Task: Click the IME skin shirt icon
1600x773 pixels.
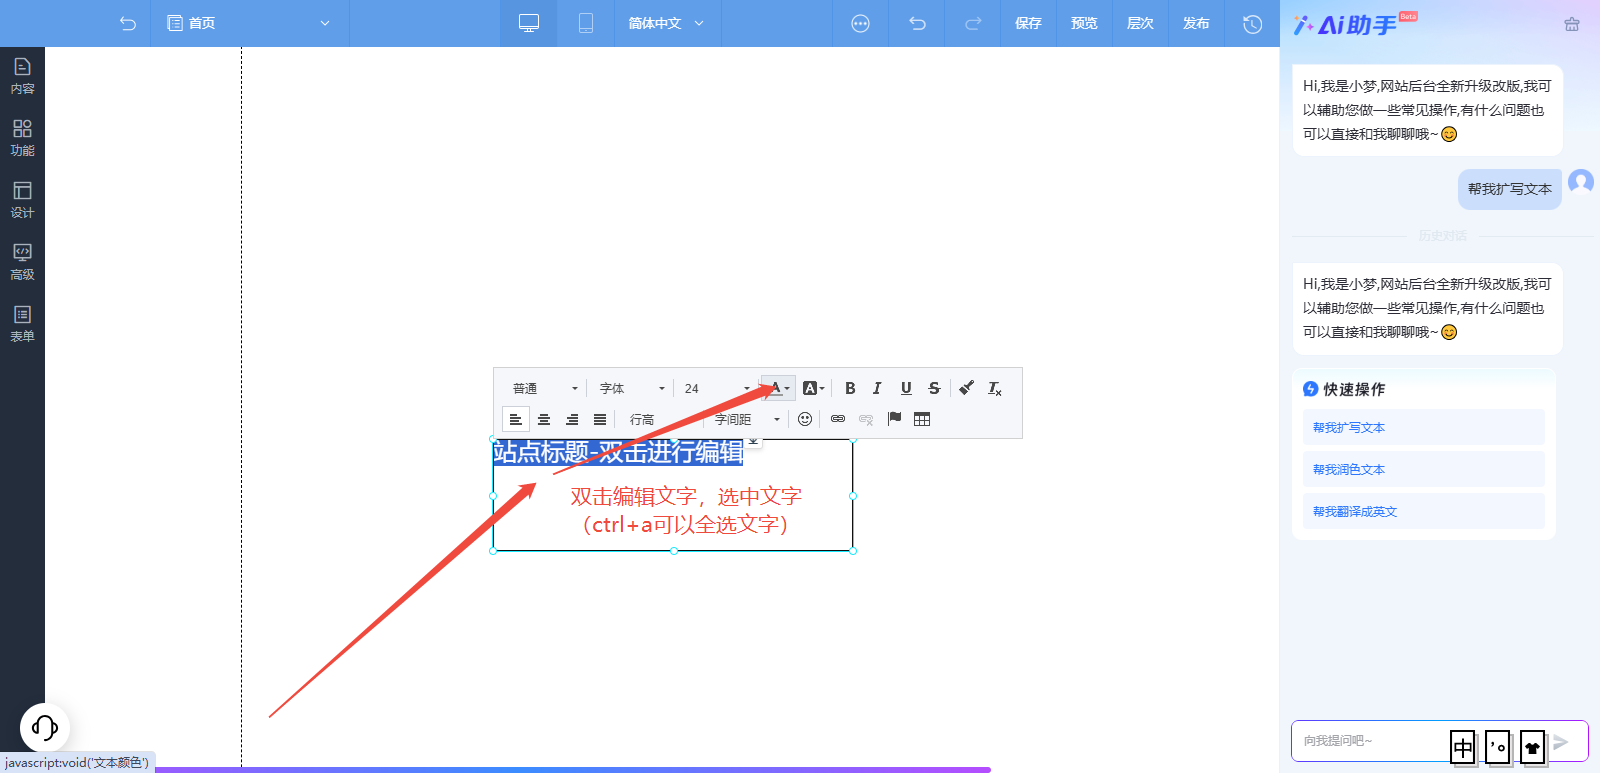Action: (x=1532, y=747)
